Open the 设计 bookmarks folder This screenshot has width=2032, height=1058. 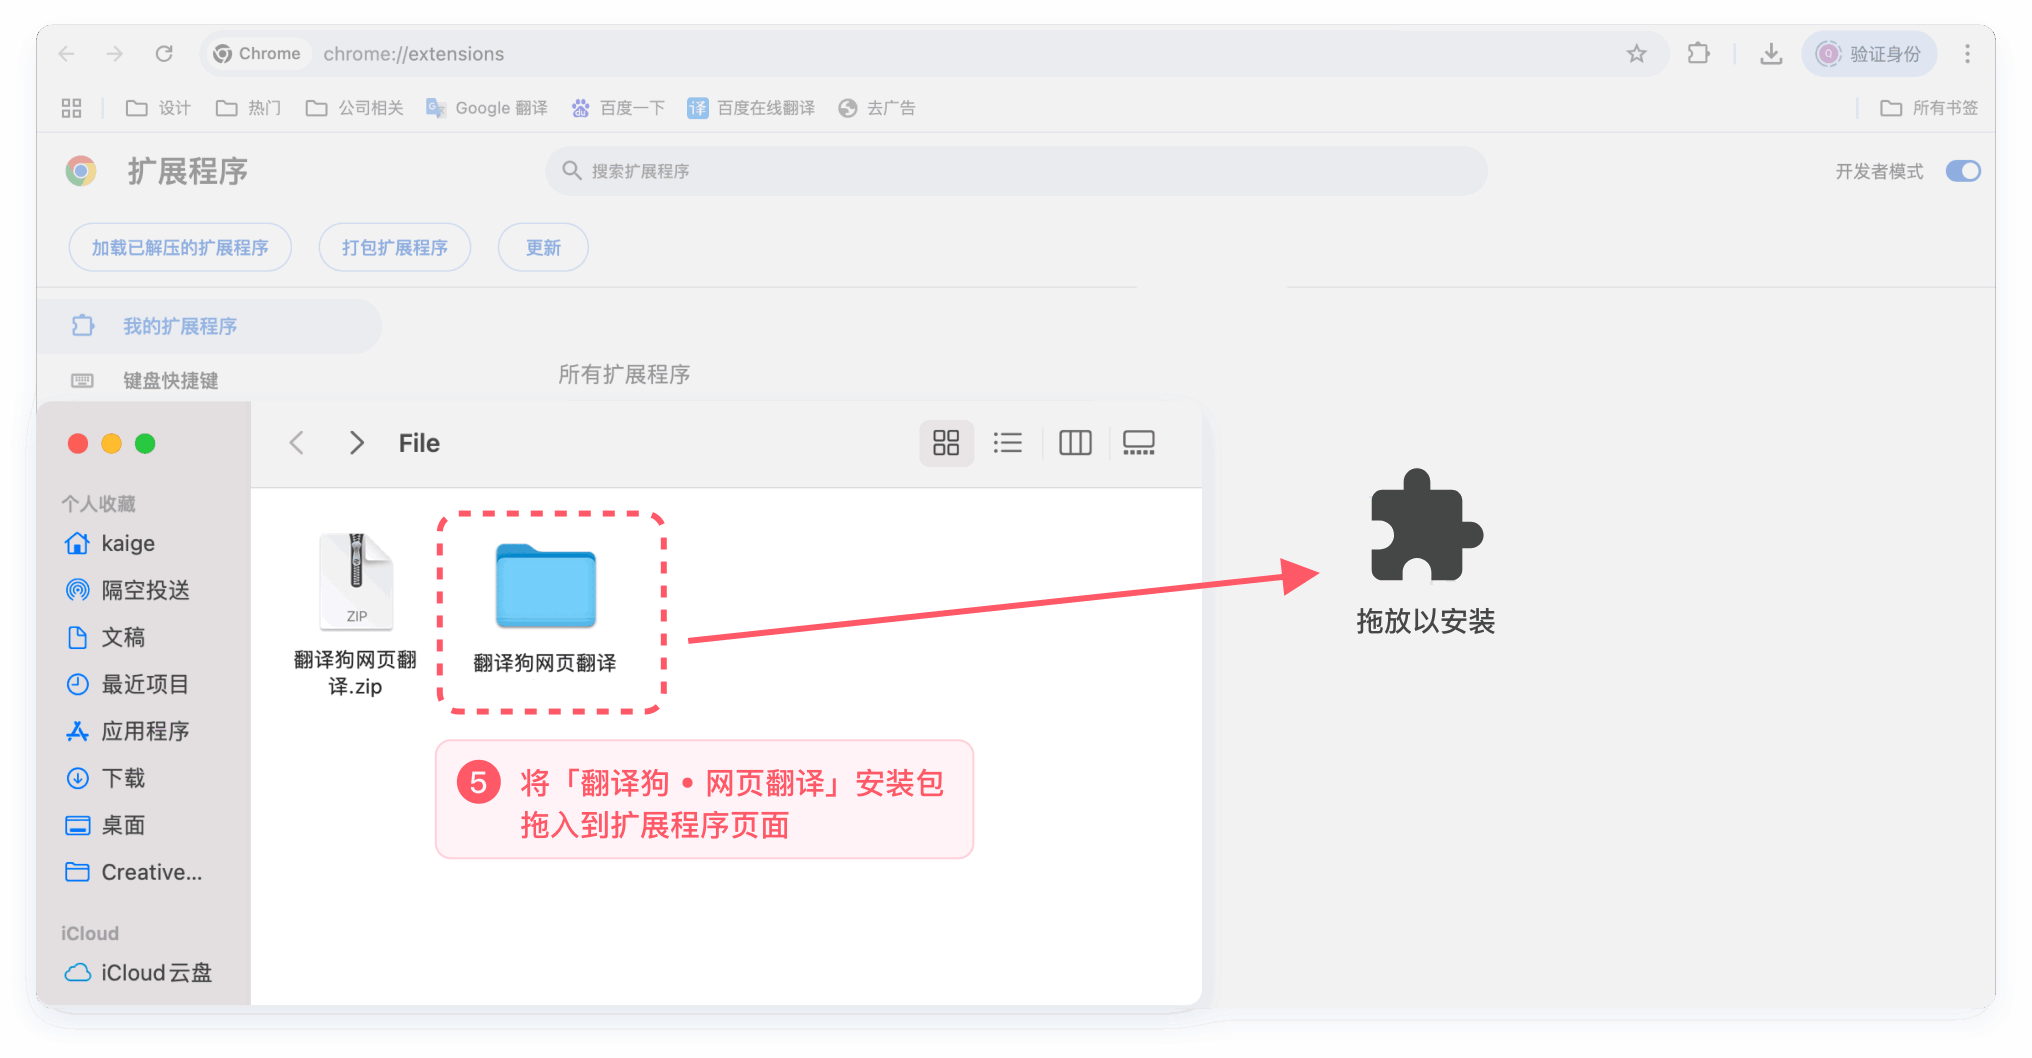click(x=158, y=108)
